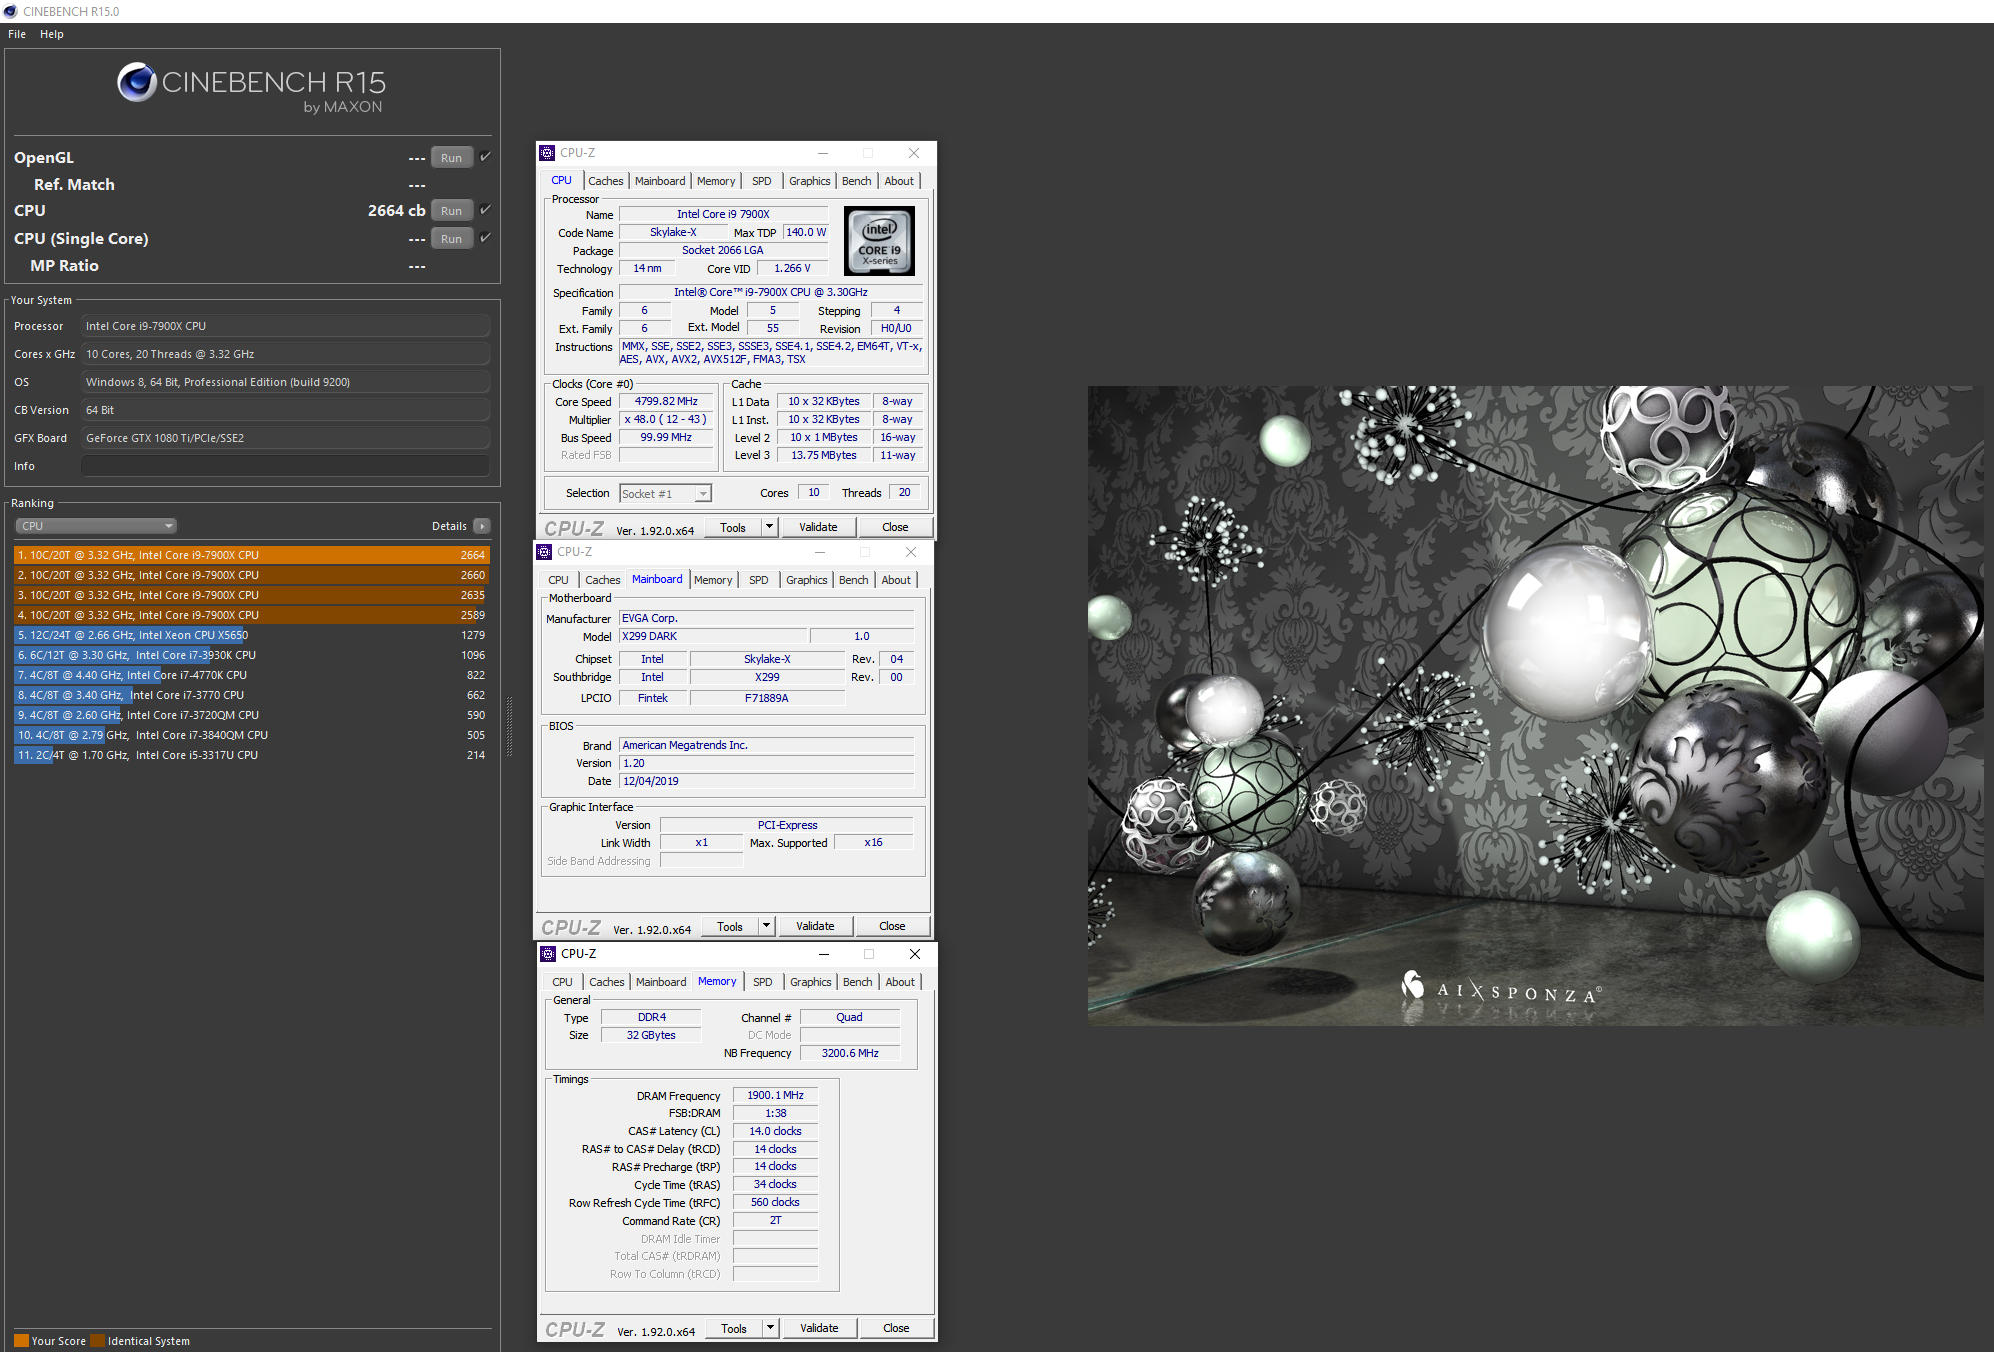Switch to Bench tab in top CPU-Z window

pos(857,181)
